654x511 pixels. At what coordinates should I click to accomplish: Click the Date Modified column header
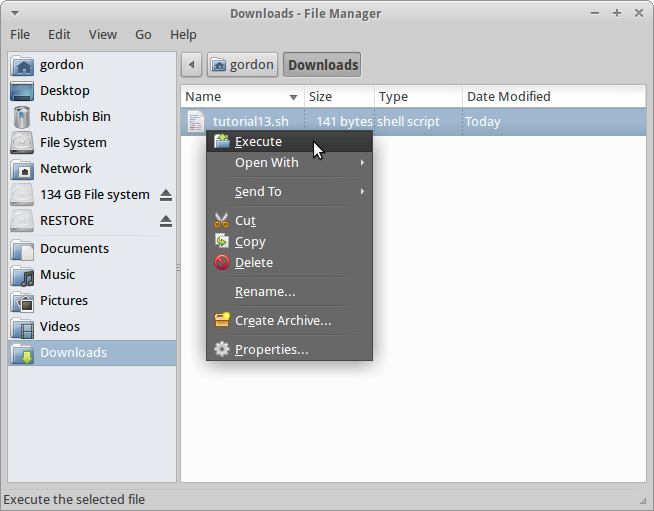(507, 97)
